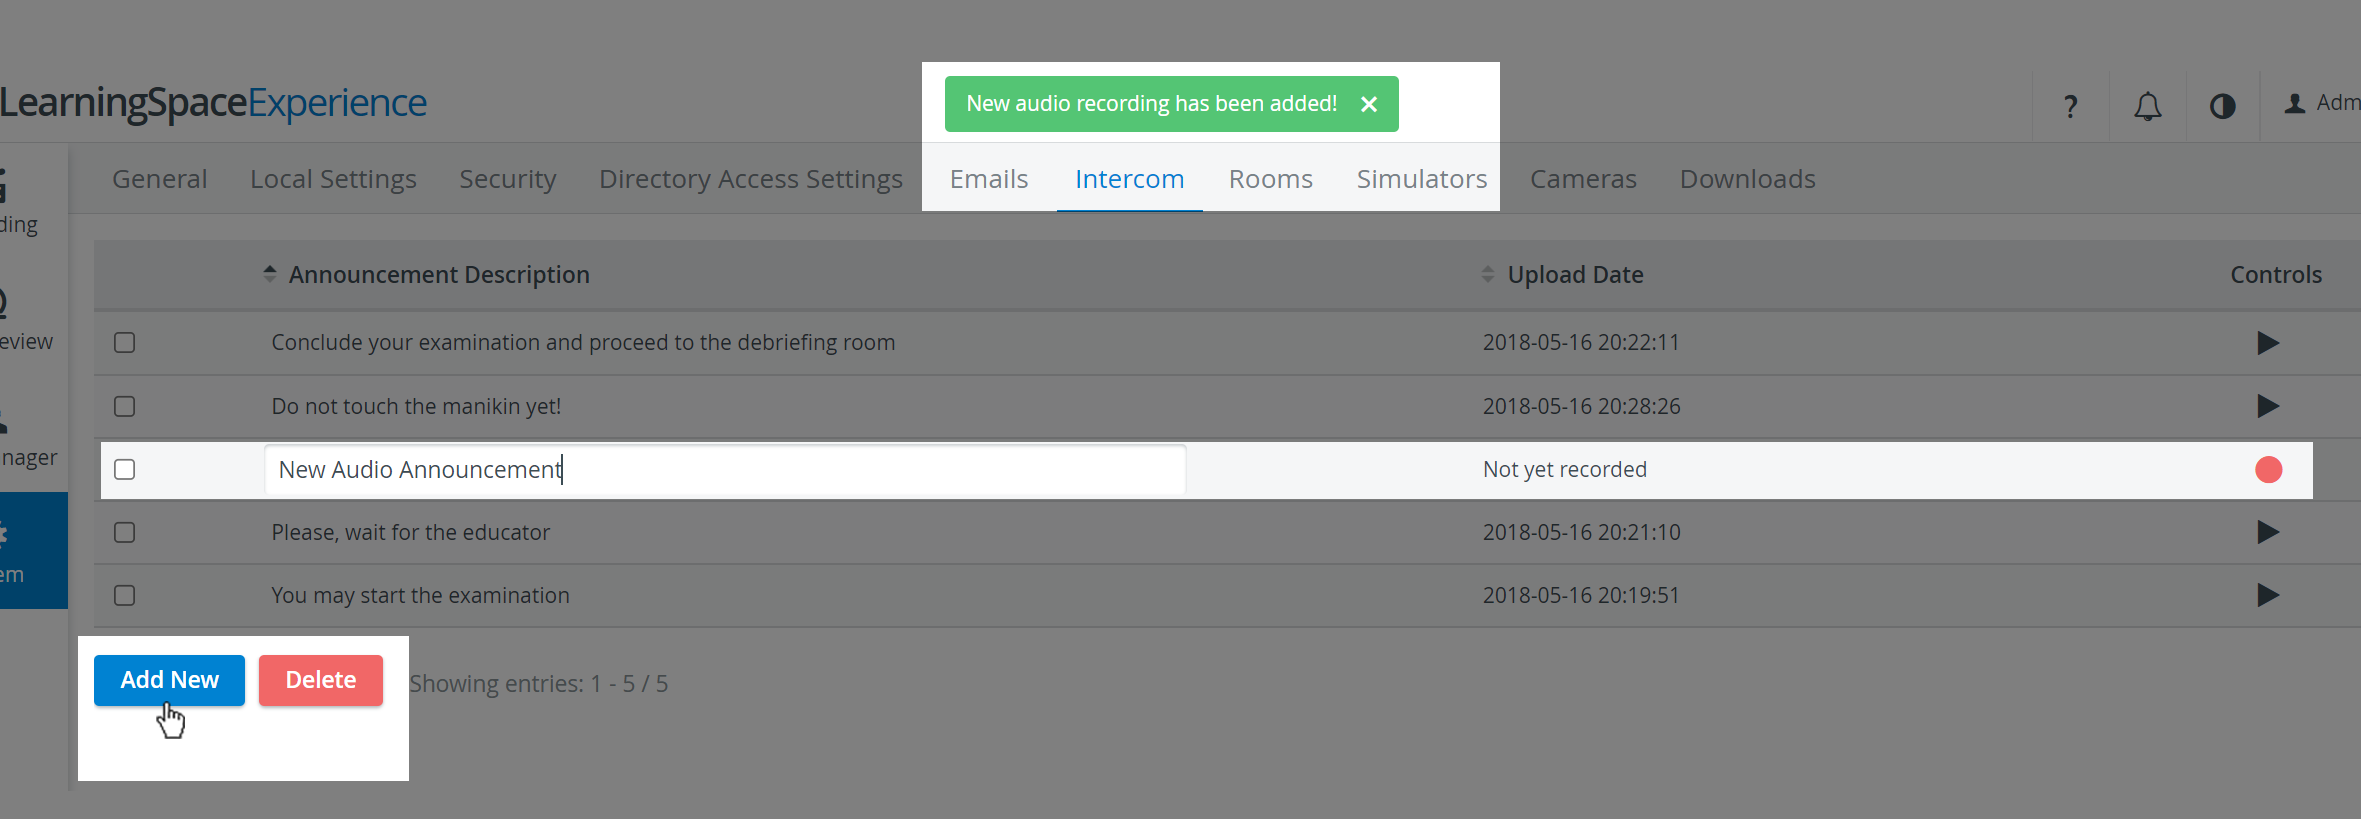Play 'You may start the examination' announcement

2268,595
